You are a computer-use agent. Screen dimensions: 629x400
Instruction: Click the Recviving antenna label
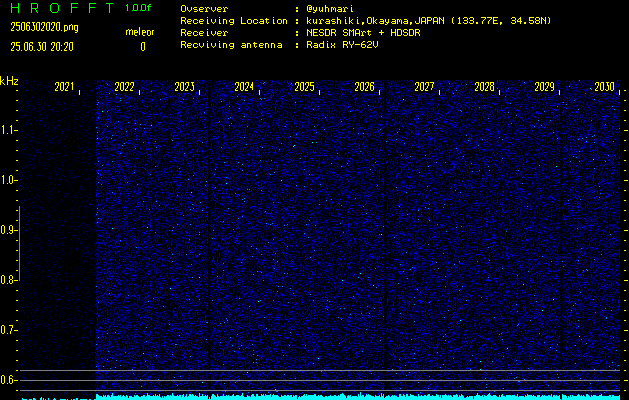pos(231,45)
